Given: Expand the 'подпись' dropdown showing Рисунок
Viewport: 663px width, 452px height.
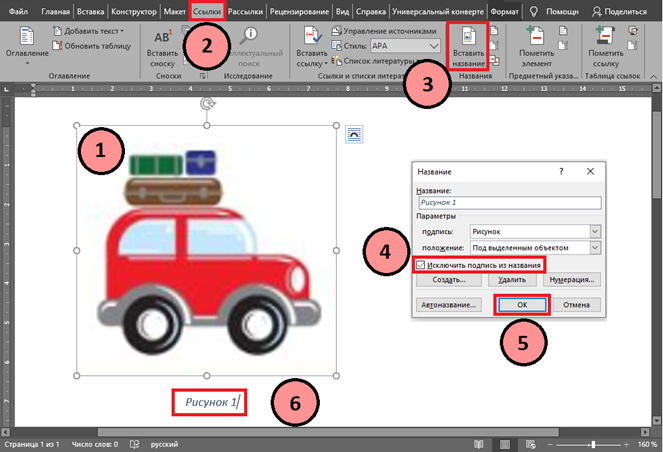Looking at the screenshot, I should 595,231.
